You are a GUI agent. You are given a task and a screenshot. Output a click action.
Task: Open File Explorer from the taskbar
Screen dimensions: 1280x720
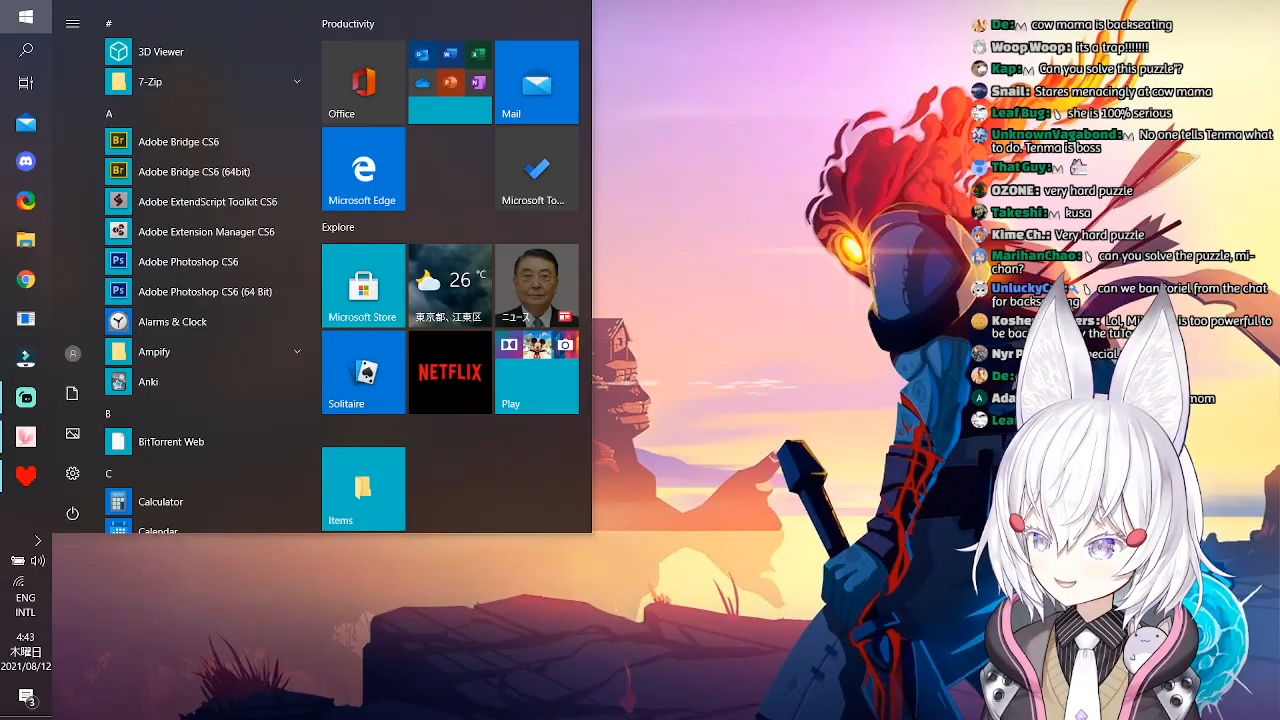point(26,240)
